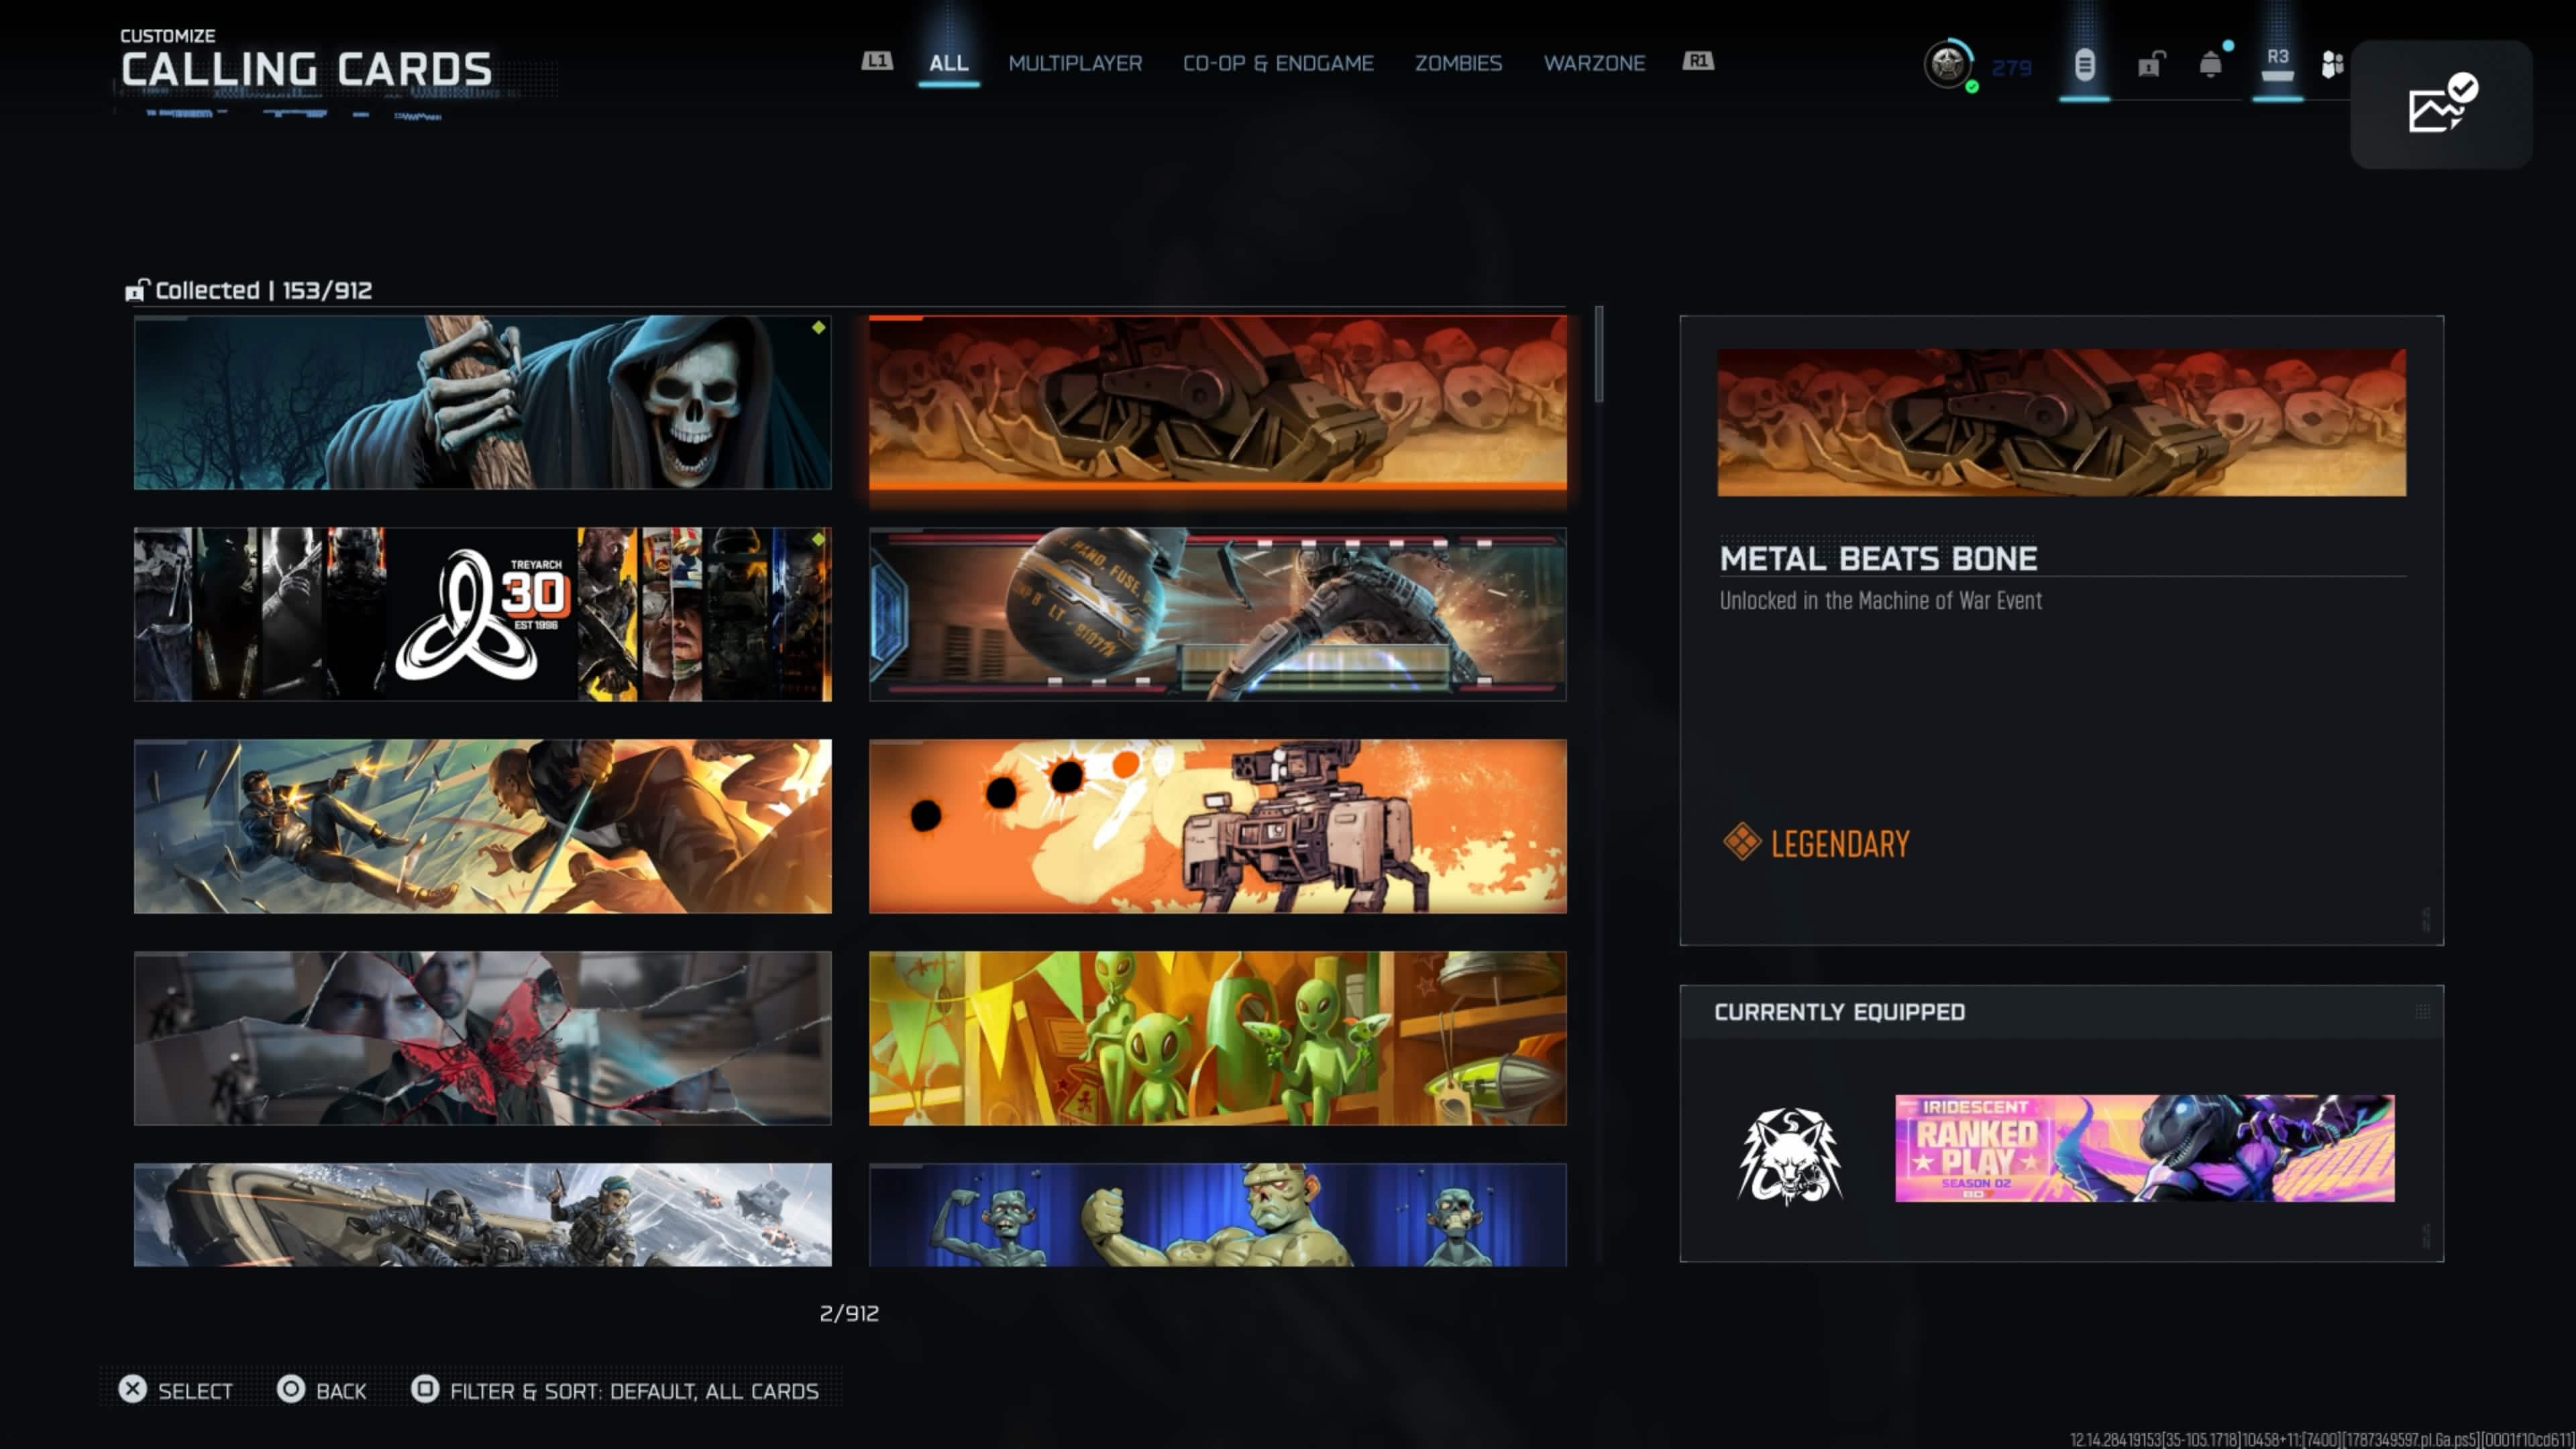Viewport: 2576px width, 1449px height.
Task: Click the R1 next tab icon
Action: click(1698, 61)
